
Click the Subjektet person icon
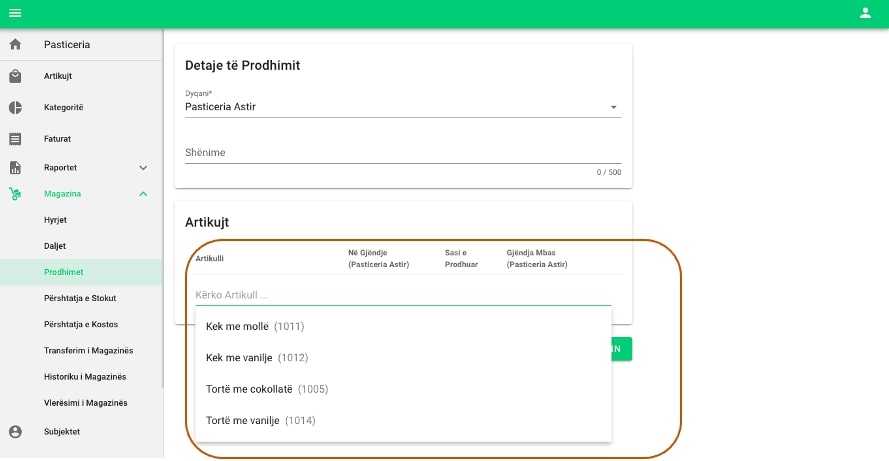coord(15,432)
